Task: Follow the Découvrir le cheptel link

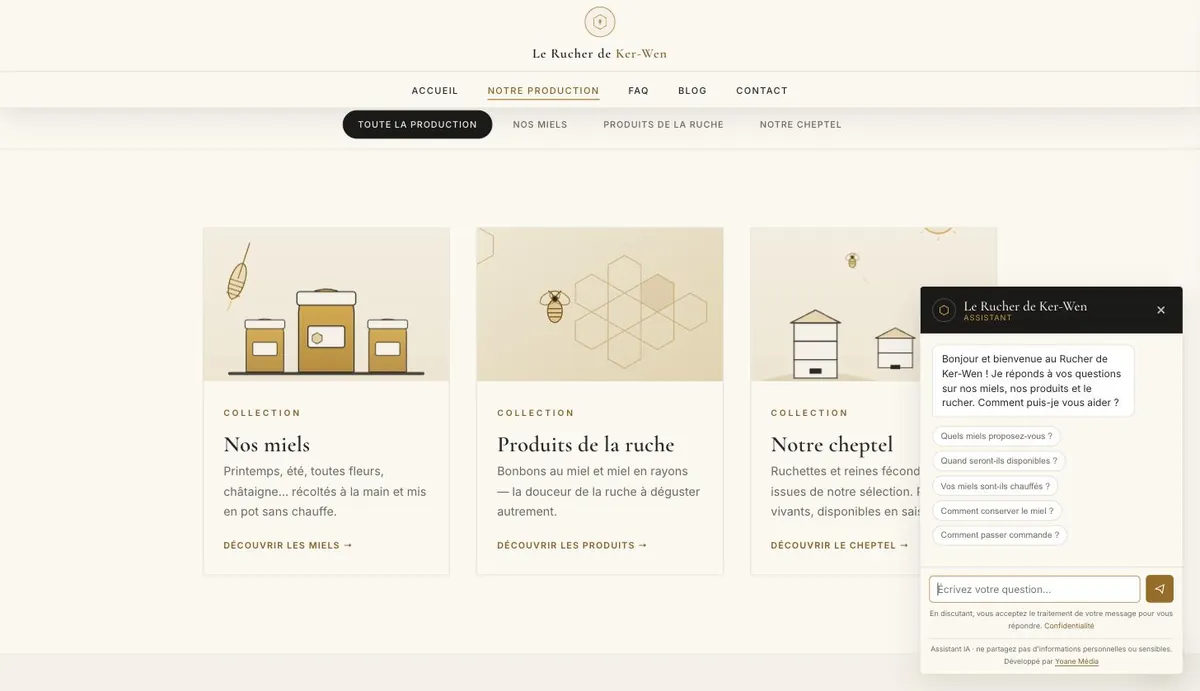Action: (x=840, y=546)
